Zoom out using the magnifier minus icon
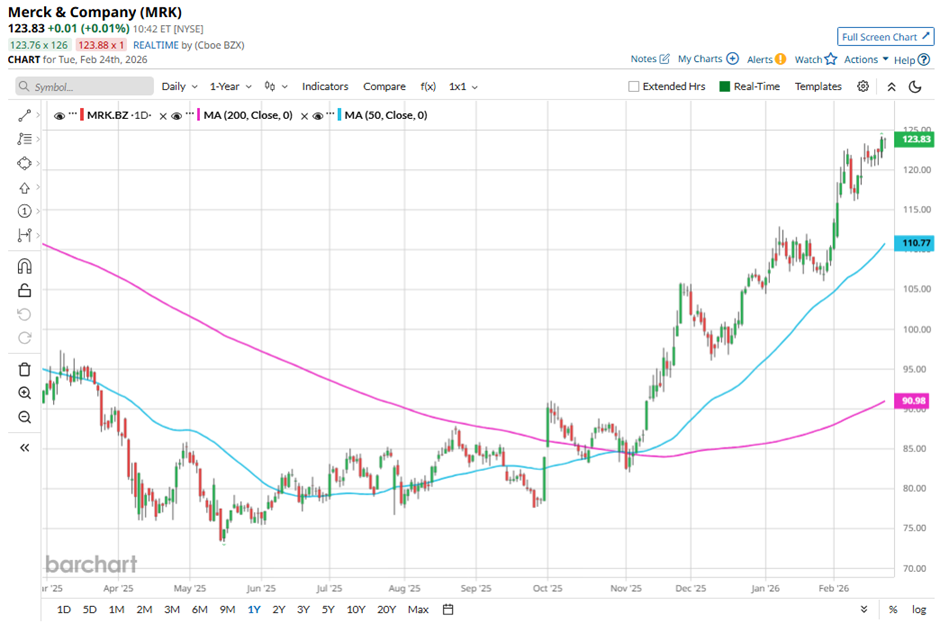This screenshot has width=940, height=623. point(25,417)
